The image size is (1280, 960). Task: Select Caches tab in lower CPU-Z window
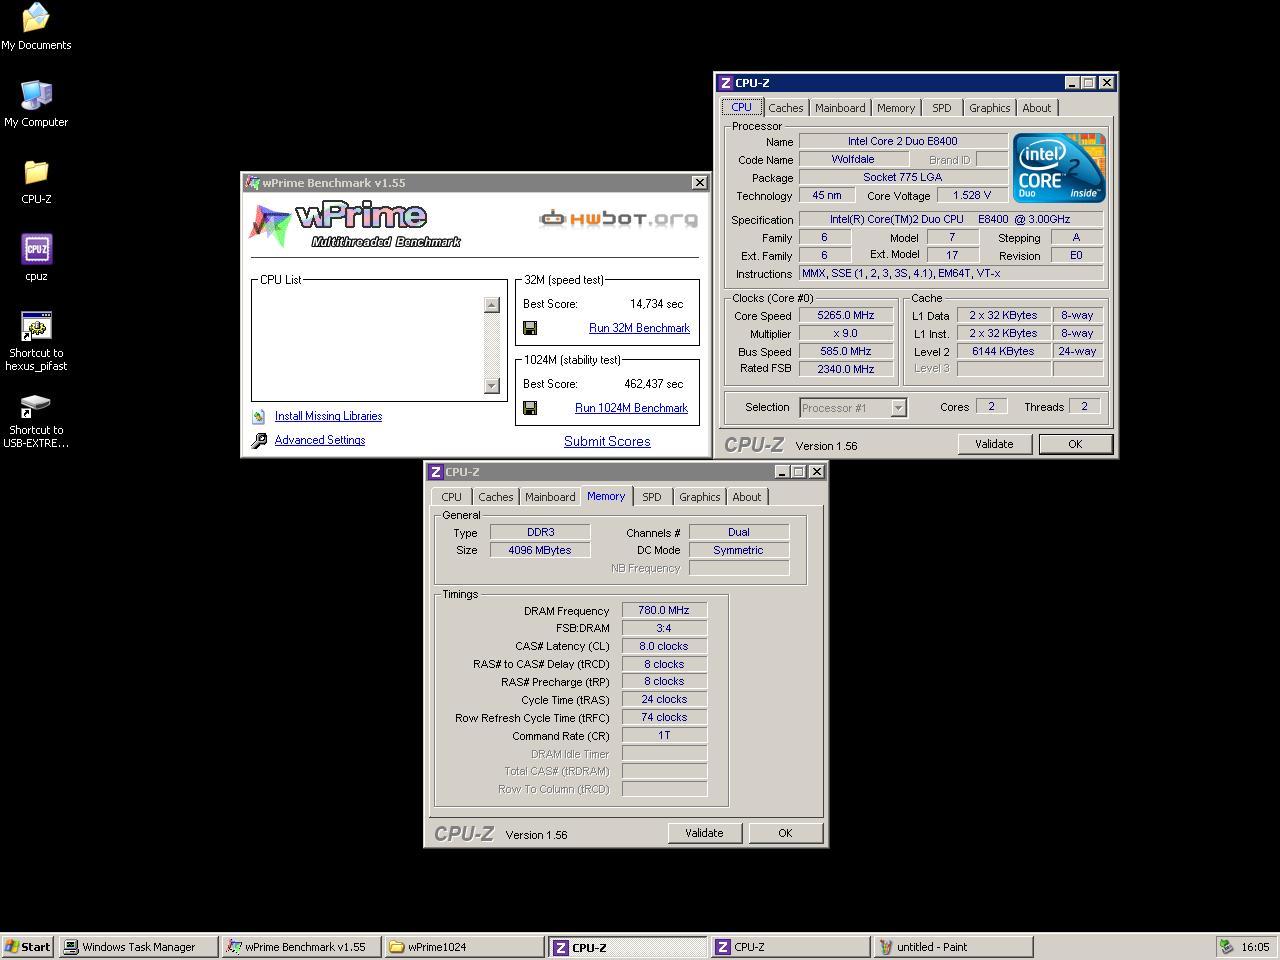(x=495, y=497)
